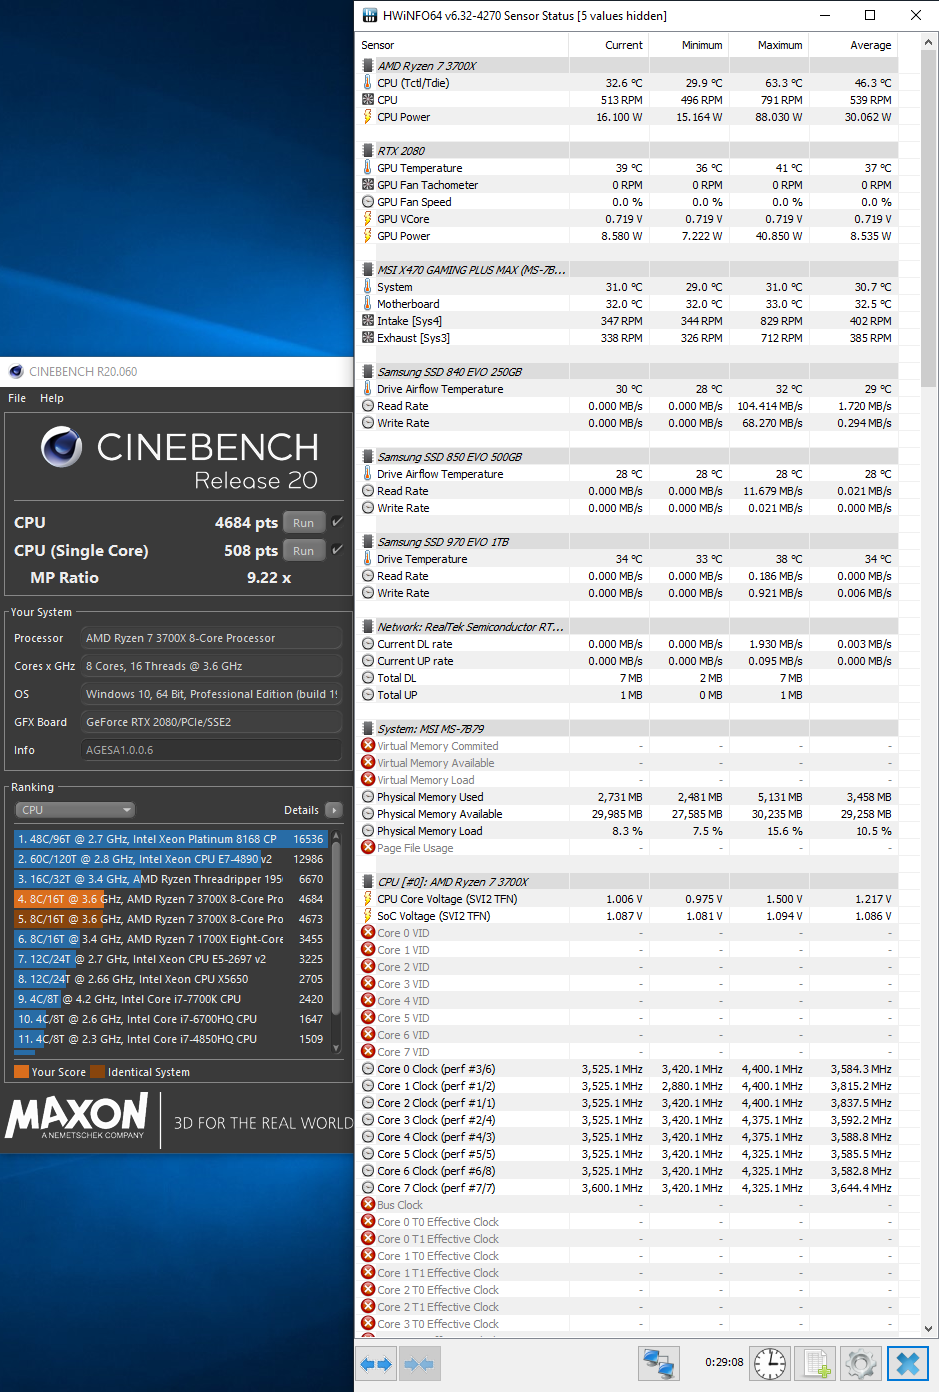Select the Cores x GHz field
This screenshot has height=1392, width=939.
211,666
